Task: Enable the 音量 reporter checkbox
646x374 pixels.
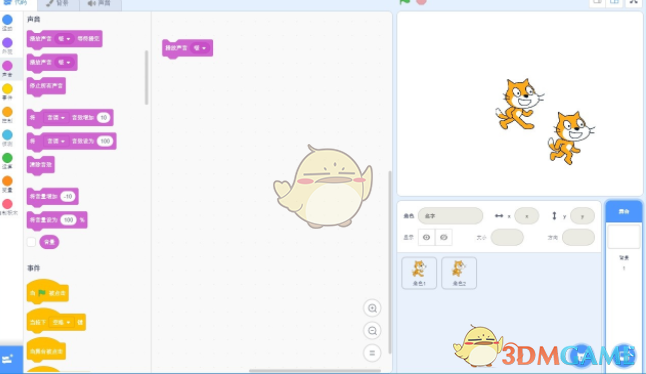Action: pos(31,242)
